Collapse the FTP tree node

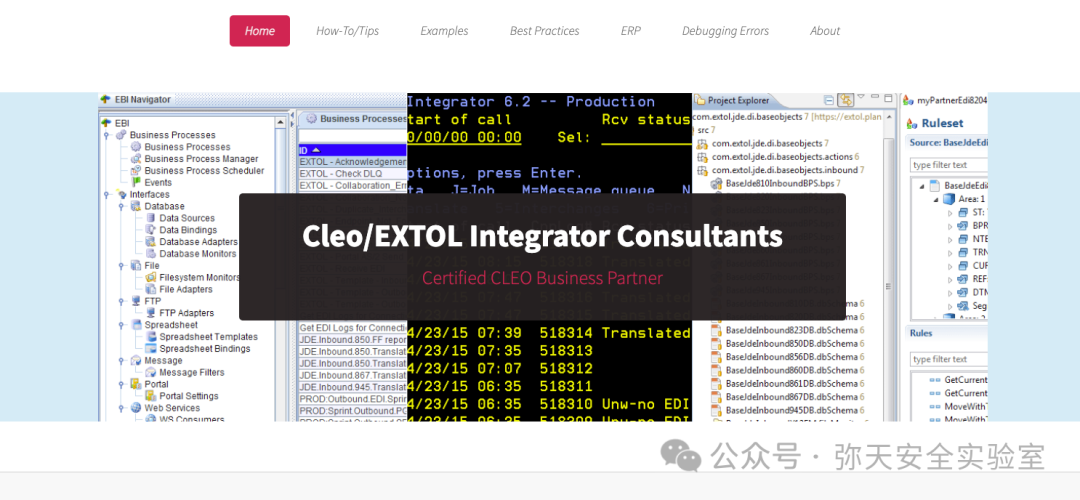coord(121,301)
